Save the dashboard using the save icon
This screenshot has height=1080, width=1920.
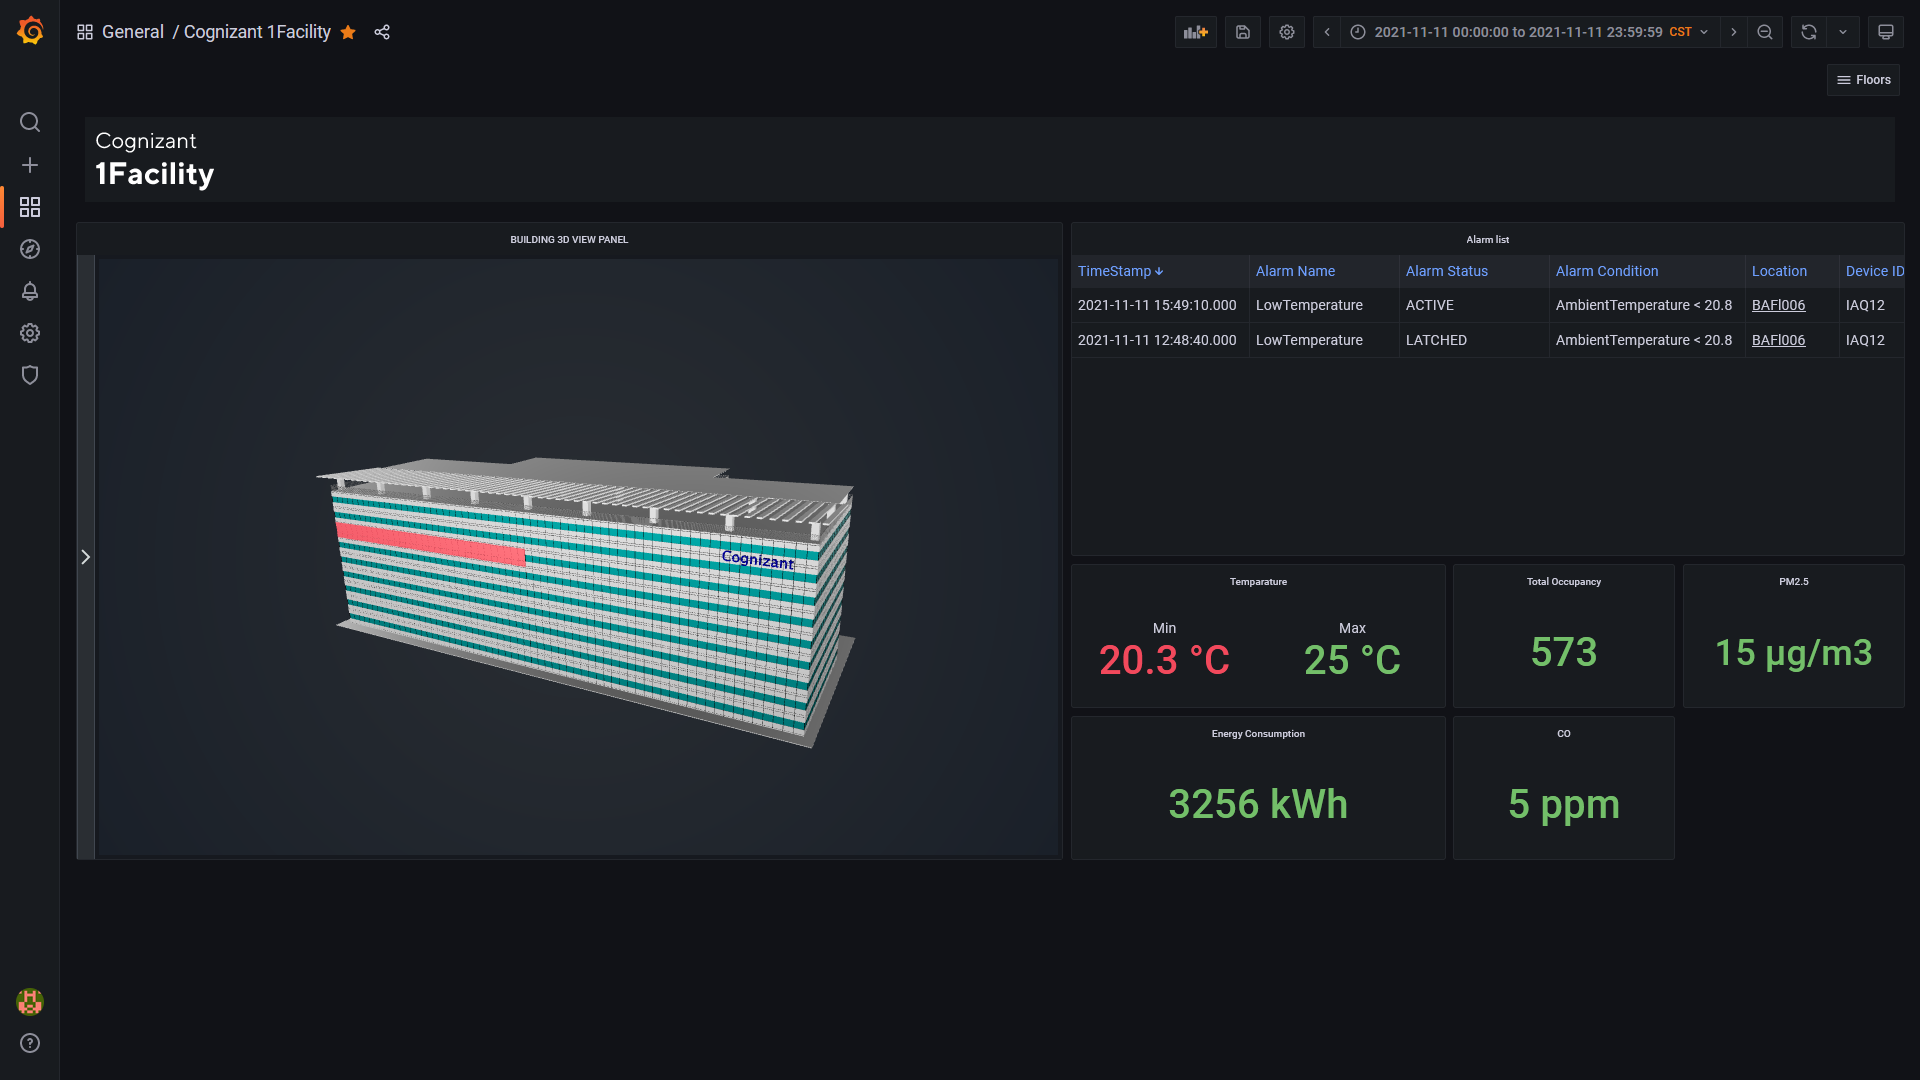1242,32
